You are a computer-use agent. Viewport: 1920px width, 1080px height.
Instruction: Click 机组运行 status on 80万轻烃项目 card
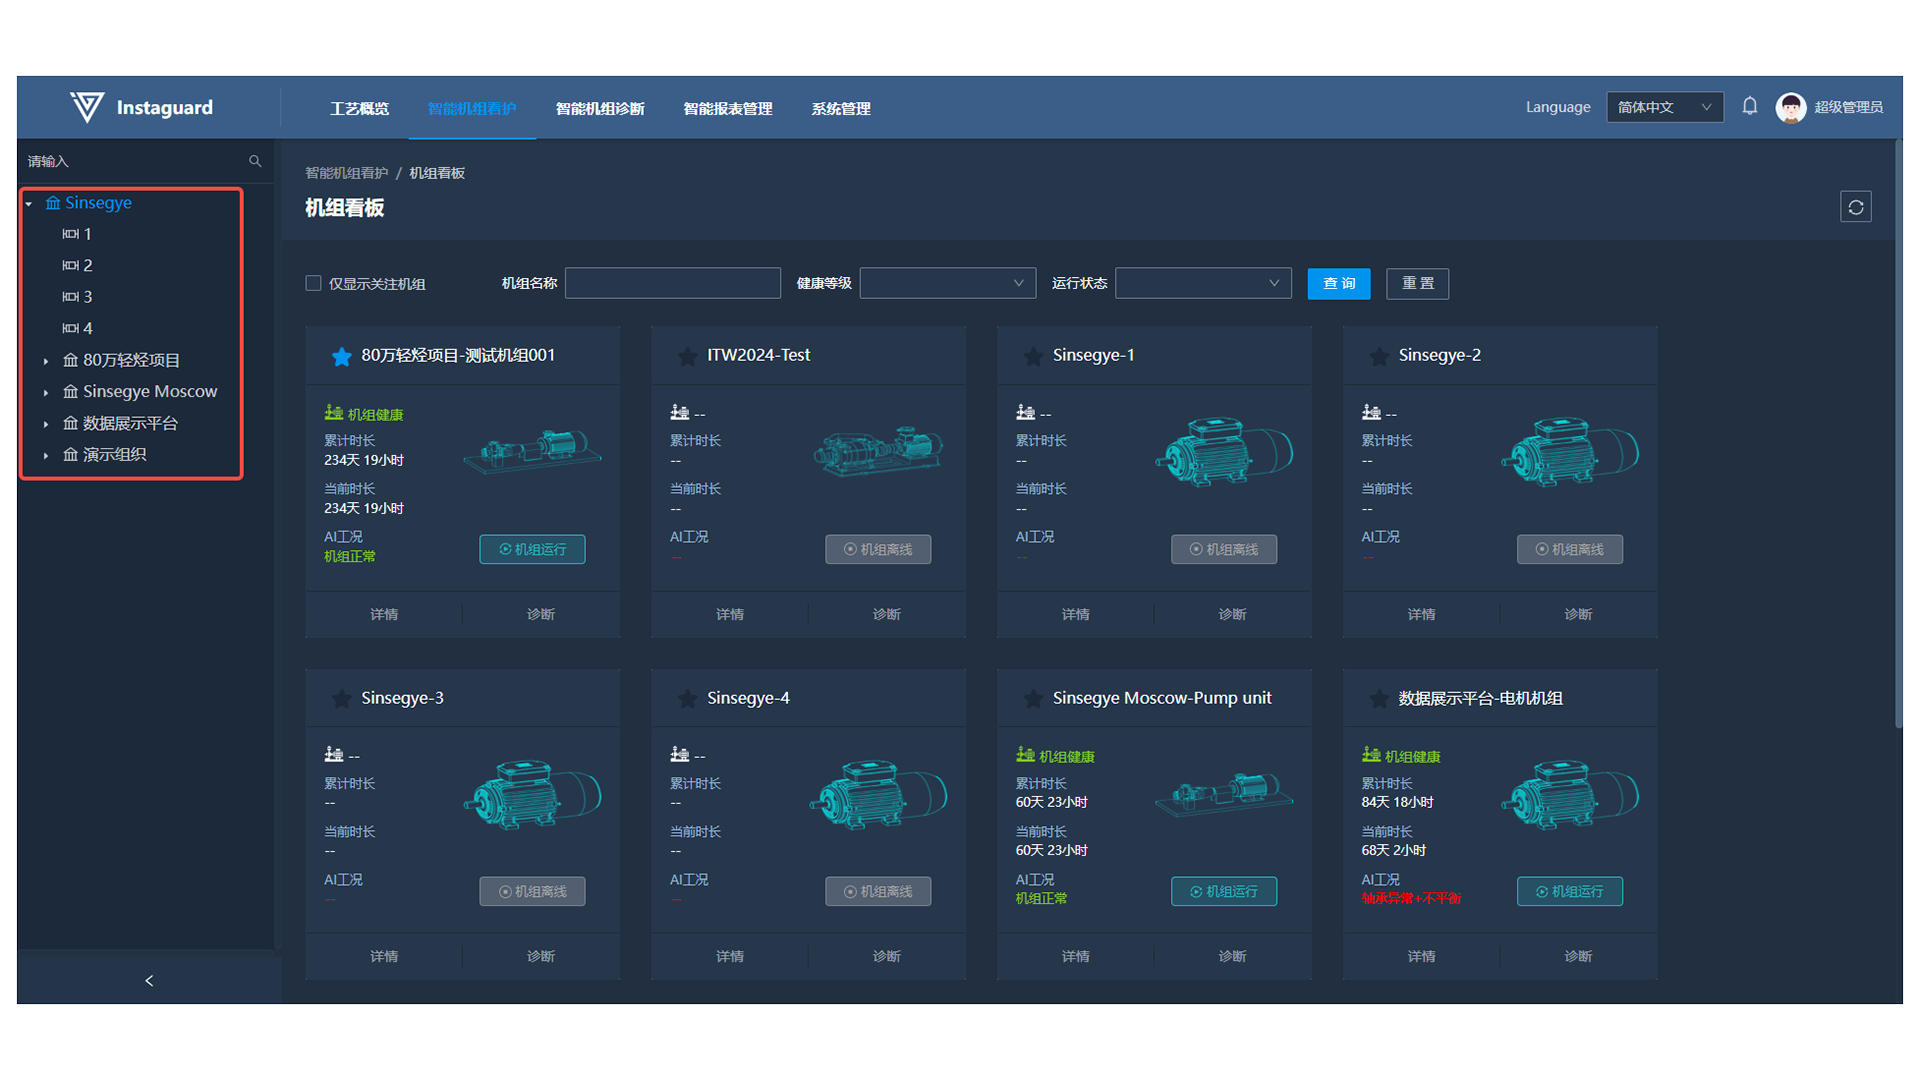532,549
